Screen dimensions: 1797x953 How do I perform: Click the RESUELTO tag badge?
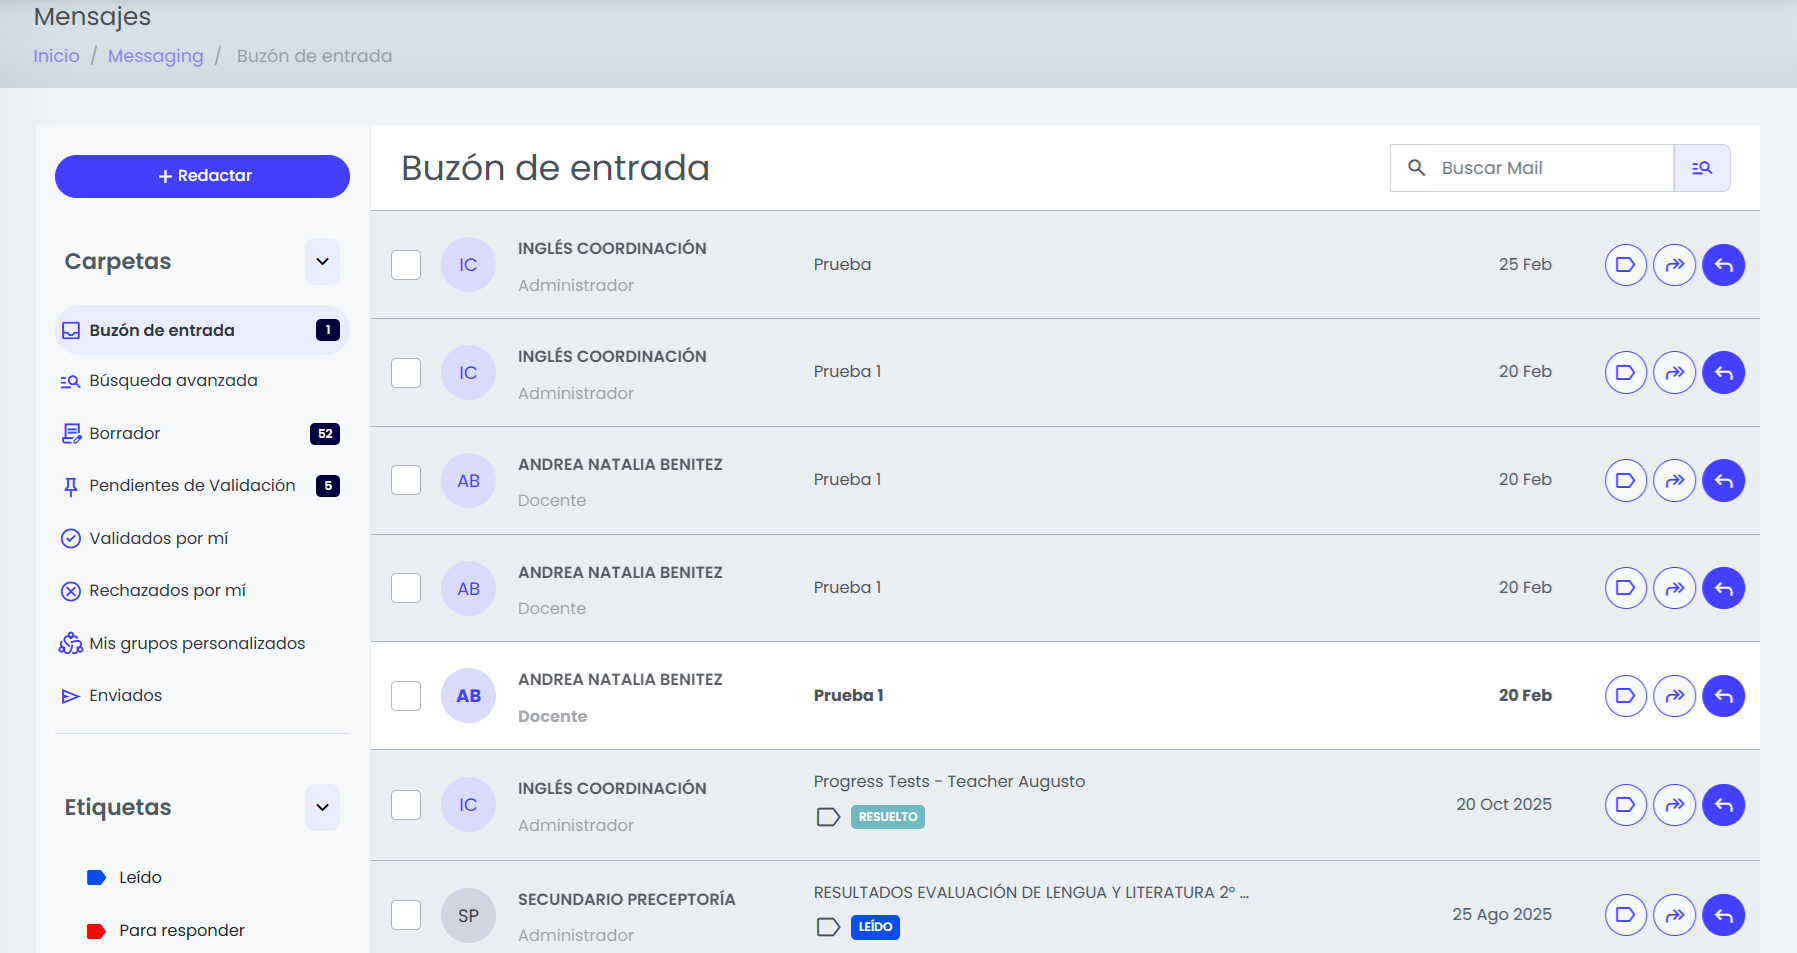click(x=888, y=817)
